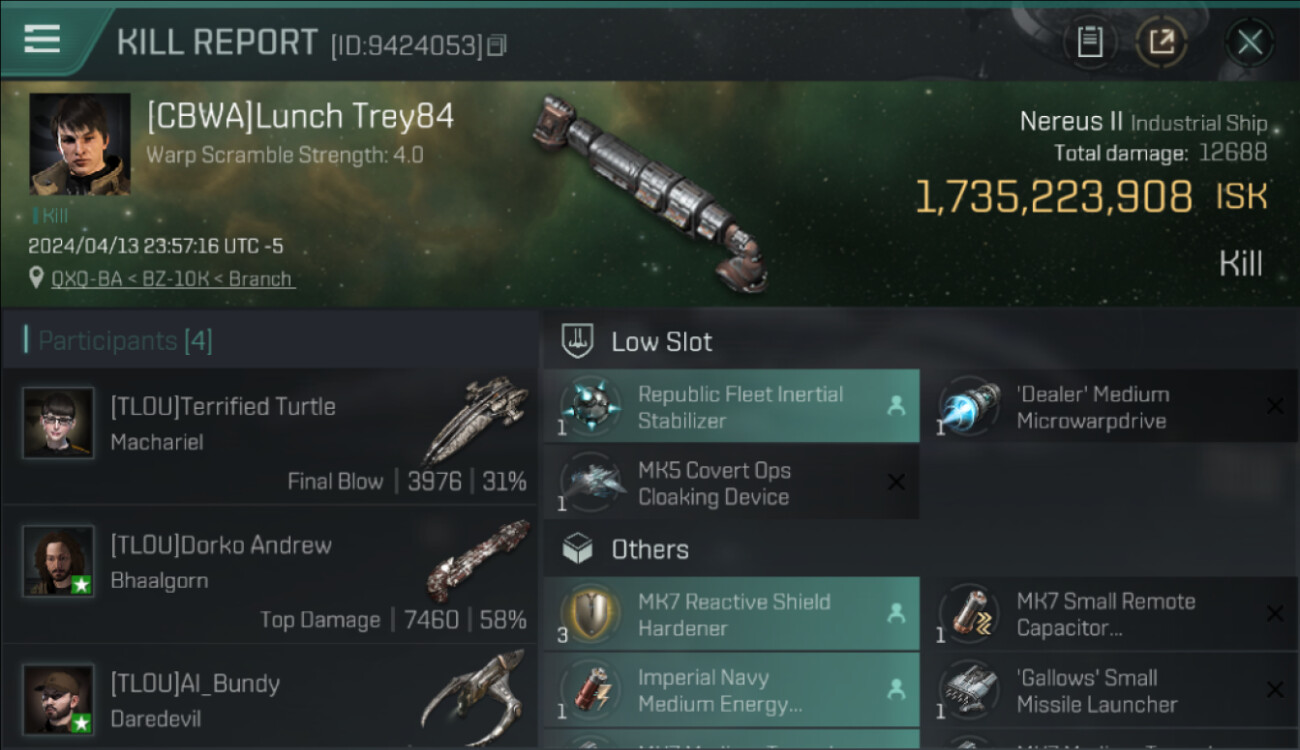Collapse the Others section header

650,549
